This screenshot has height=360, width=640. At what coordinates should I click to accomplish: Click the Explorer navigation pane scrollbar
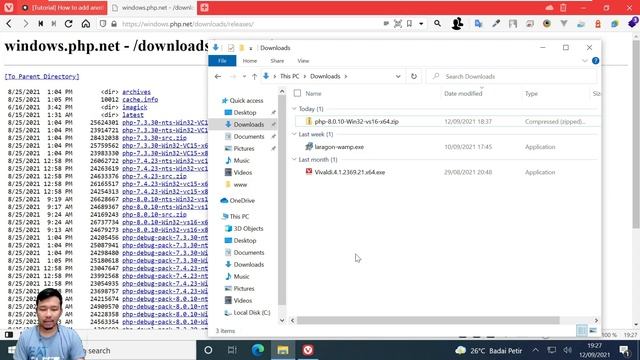coord(282,200)
